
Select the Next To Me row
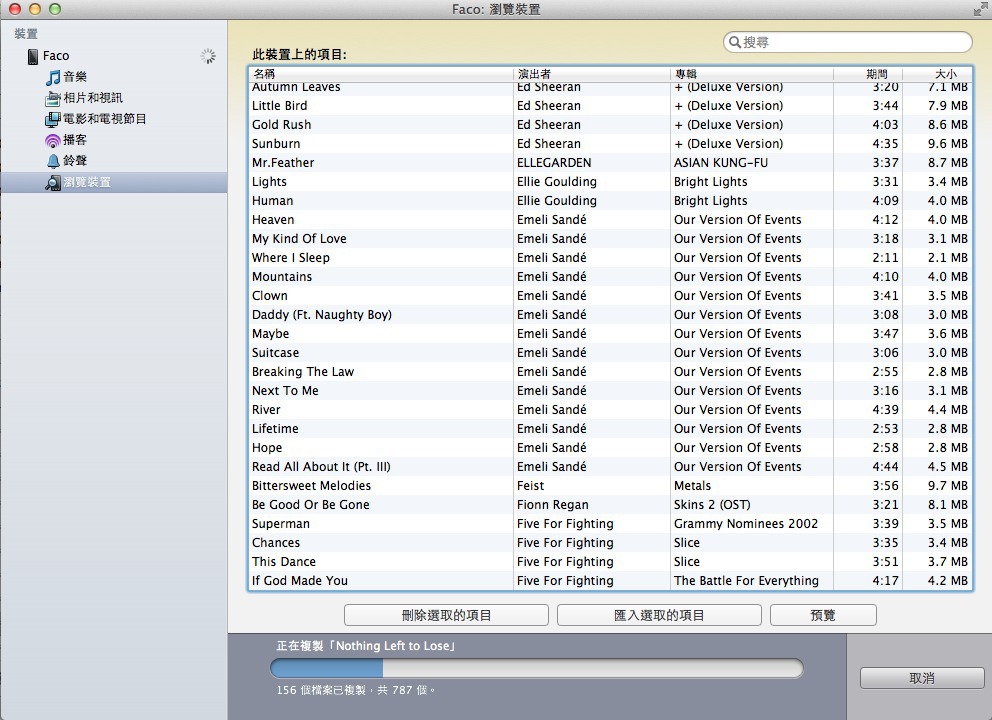(611, 390)
